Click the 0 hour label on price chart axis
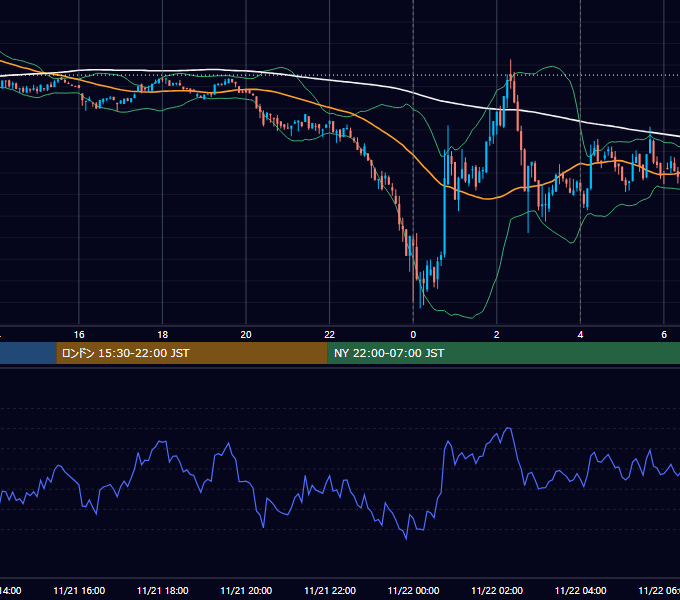The width and height of the screenshot is (680, 600). click(413, 335)
